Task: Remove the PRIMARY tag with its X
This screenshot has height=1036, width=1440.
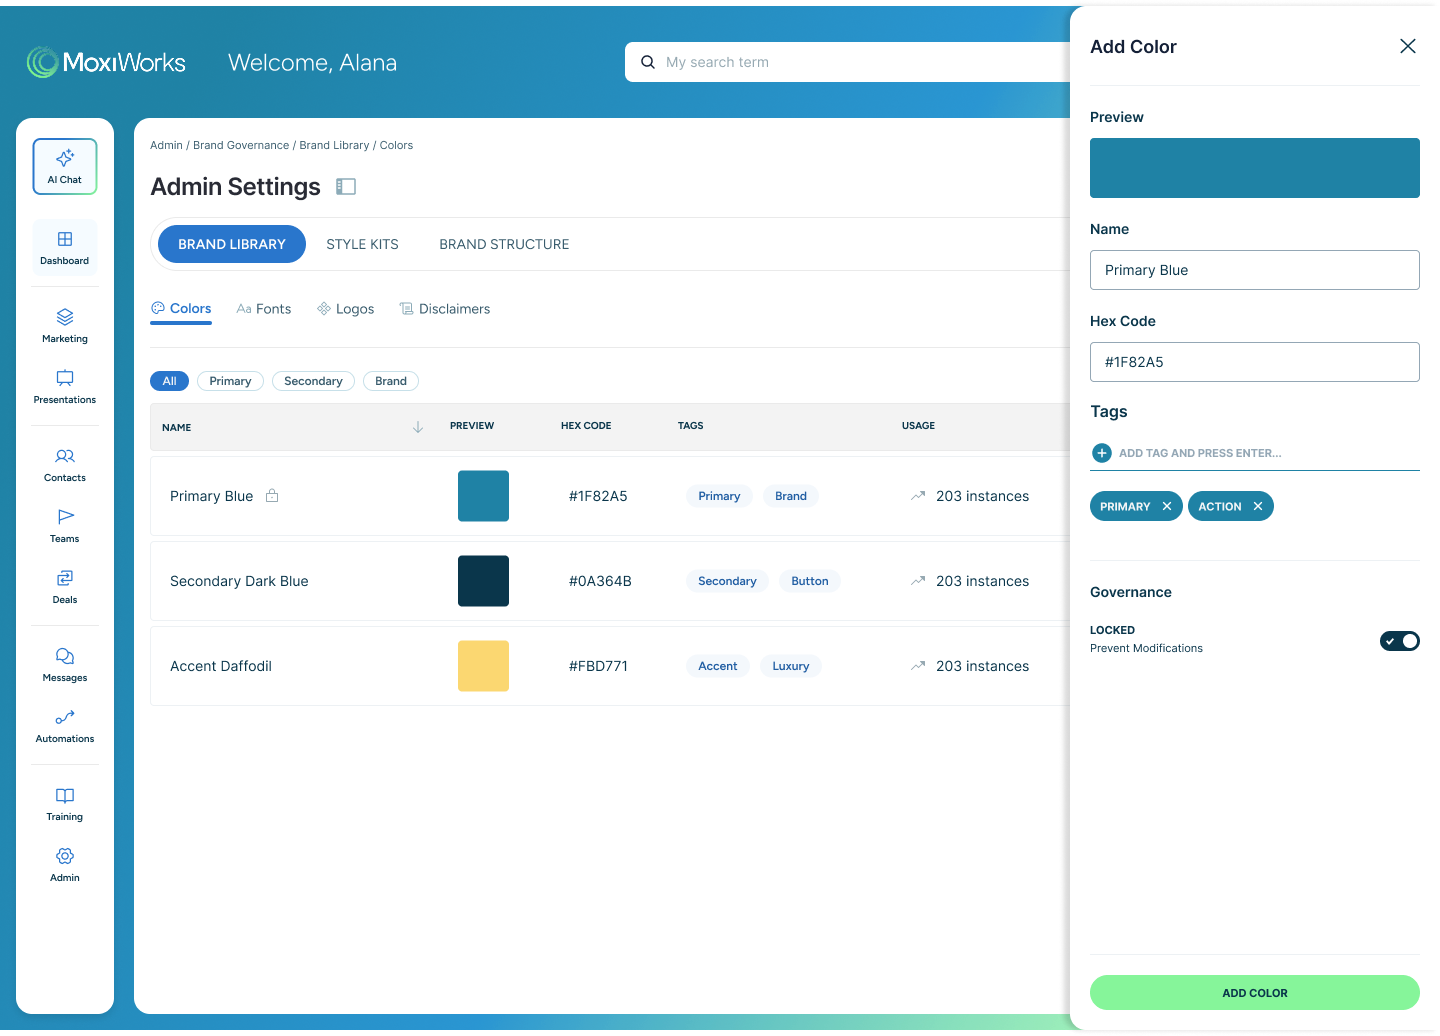Action: pos(1167,506)
